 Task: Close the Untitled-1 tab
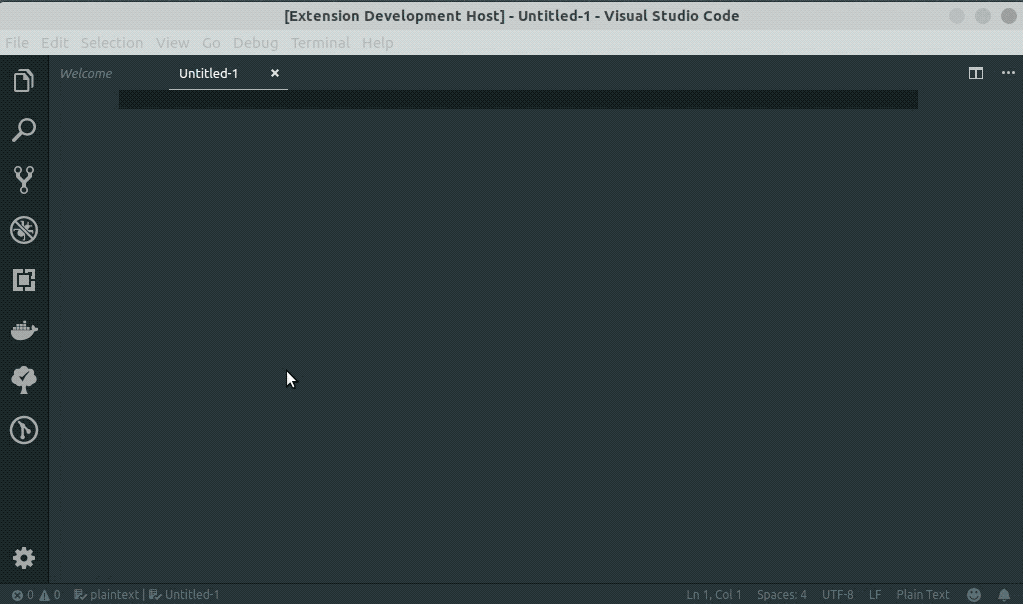click(x=275, y=73)
